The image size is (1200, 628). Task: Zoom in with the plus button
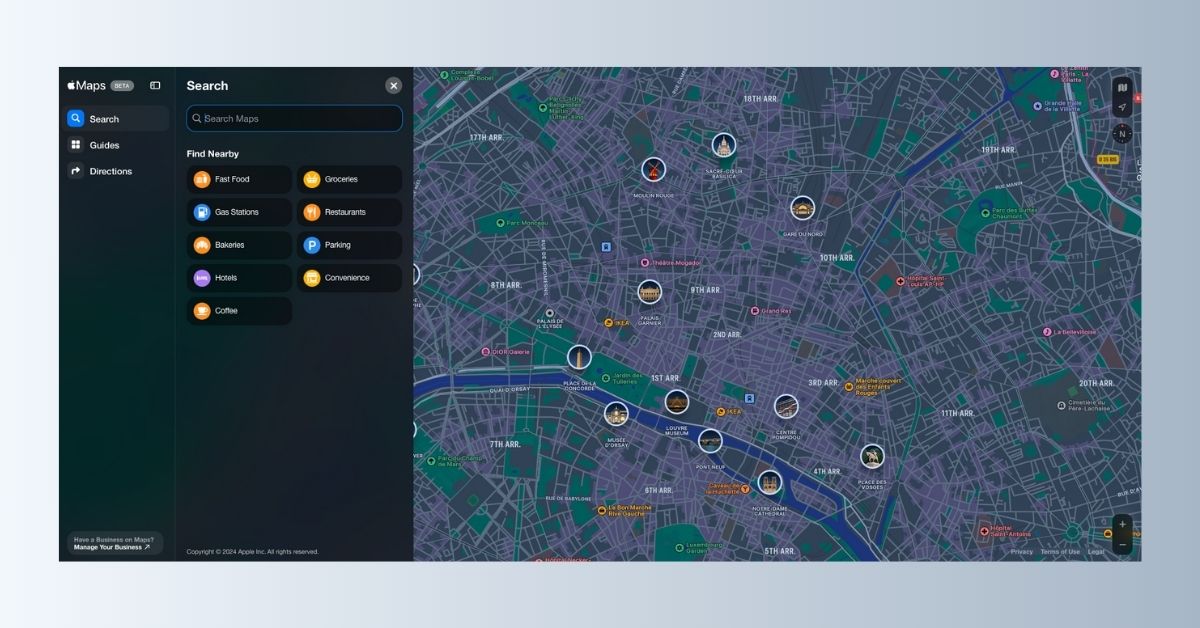click(1122, 524)
